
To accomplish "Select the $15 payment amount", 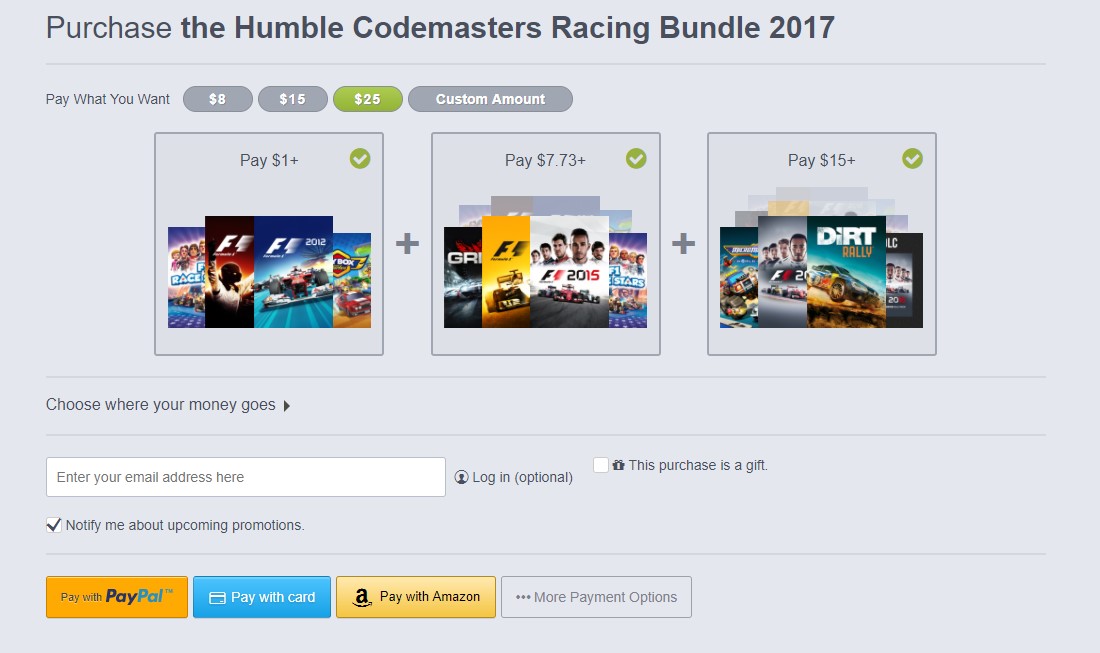I will (x=293, y=99).
